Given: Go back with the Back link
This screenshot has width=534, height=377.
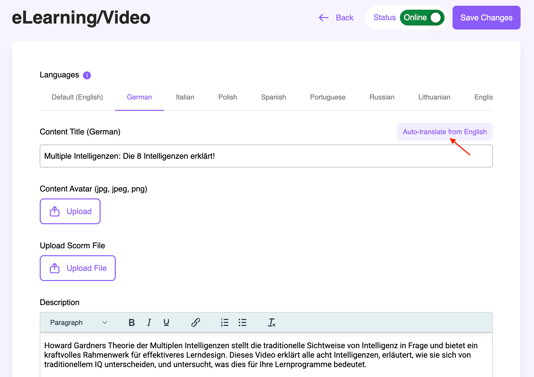Looking at the screenshot, I should click(x=336, y=18).
